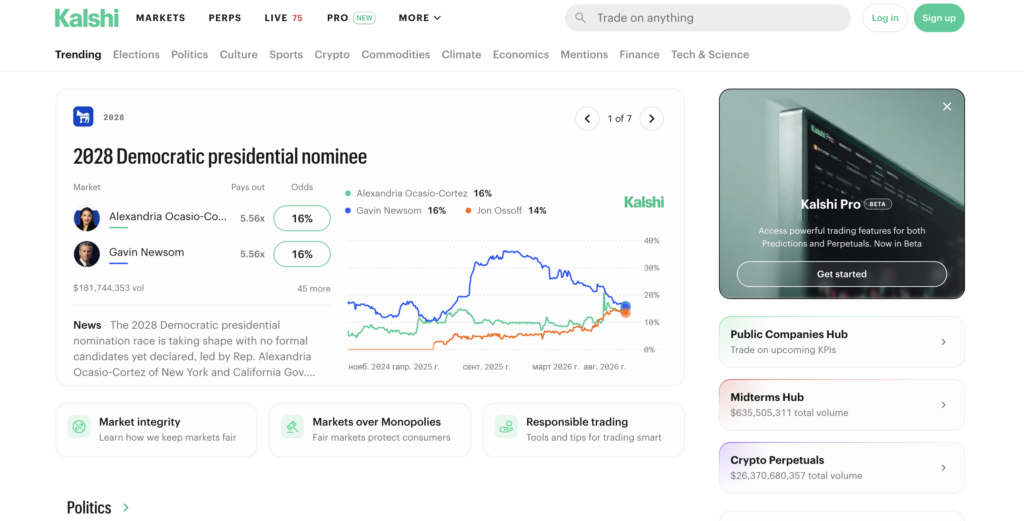Click 16% odds for Alexandria Ocasio-Cortez

click(302, 218)
